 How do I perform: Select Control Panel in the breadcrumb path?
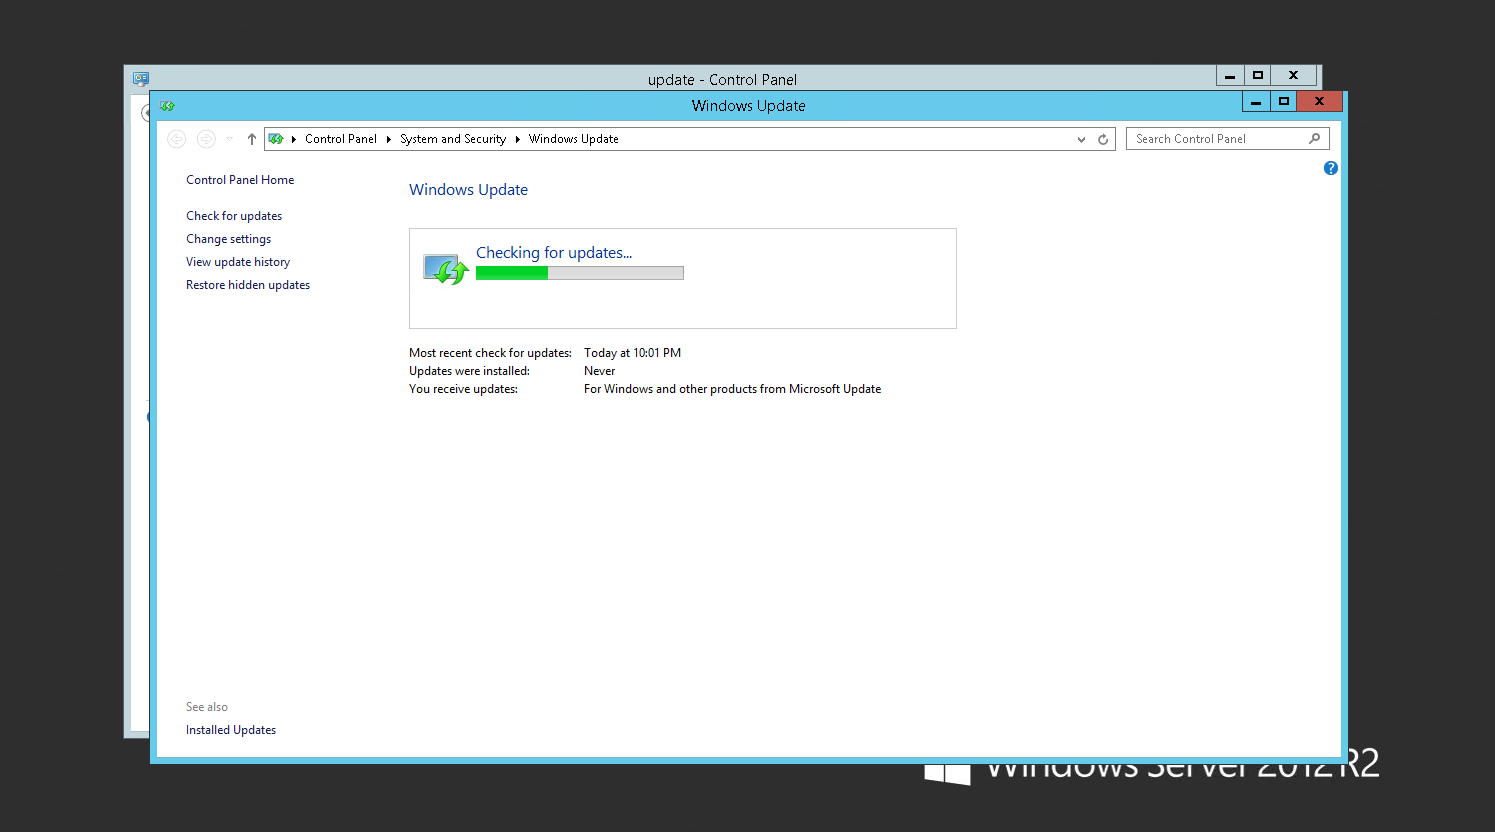coord(340,139)
